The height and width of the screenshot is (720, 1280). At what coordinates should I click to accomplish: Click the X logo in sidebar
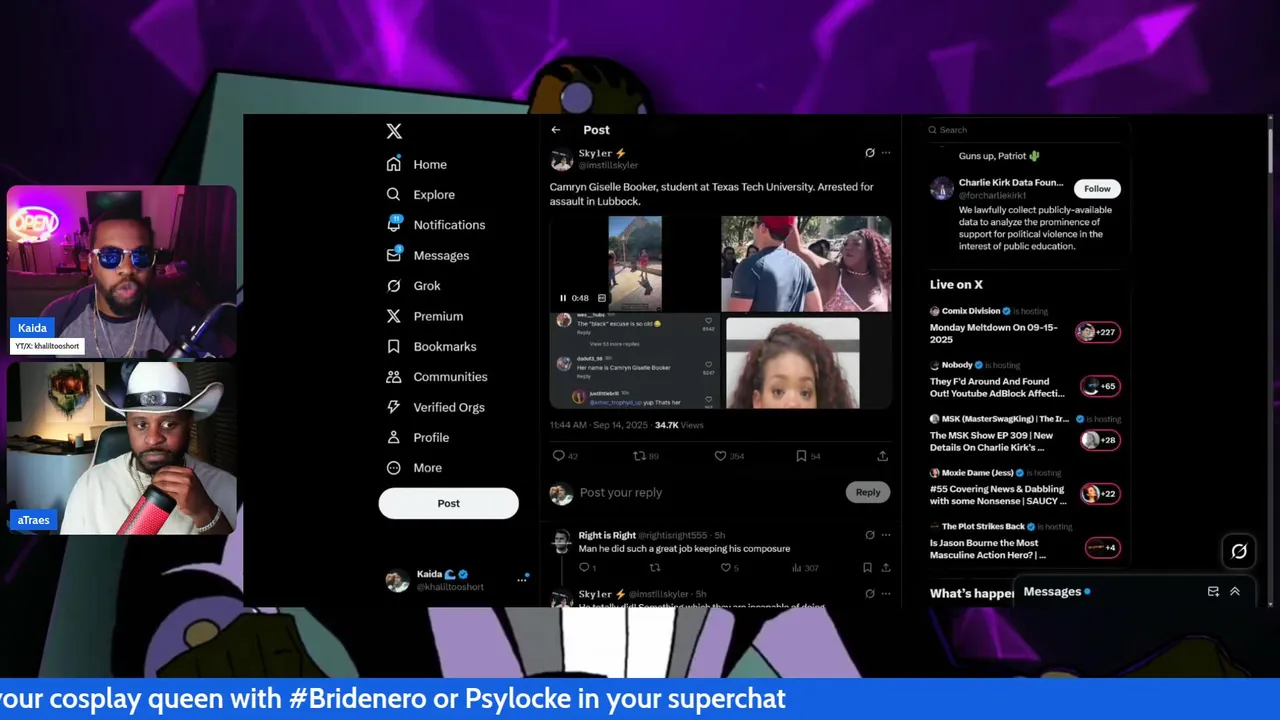pos(394,131)
